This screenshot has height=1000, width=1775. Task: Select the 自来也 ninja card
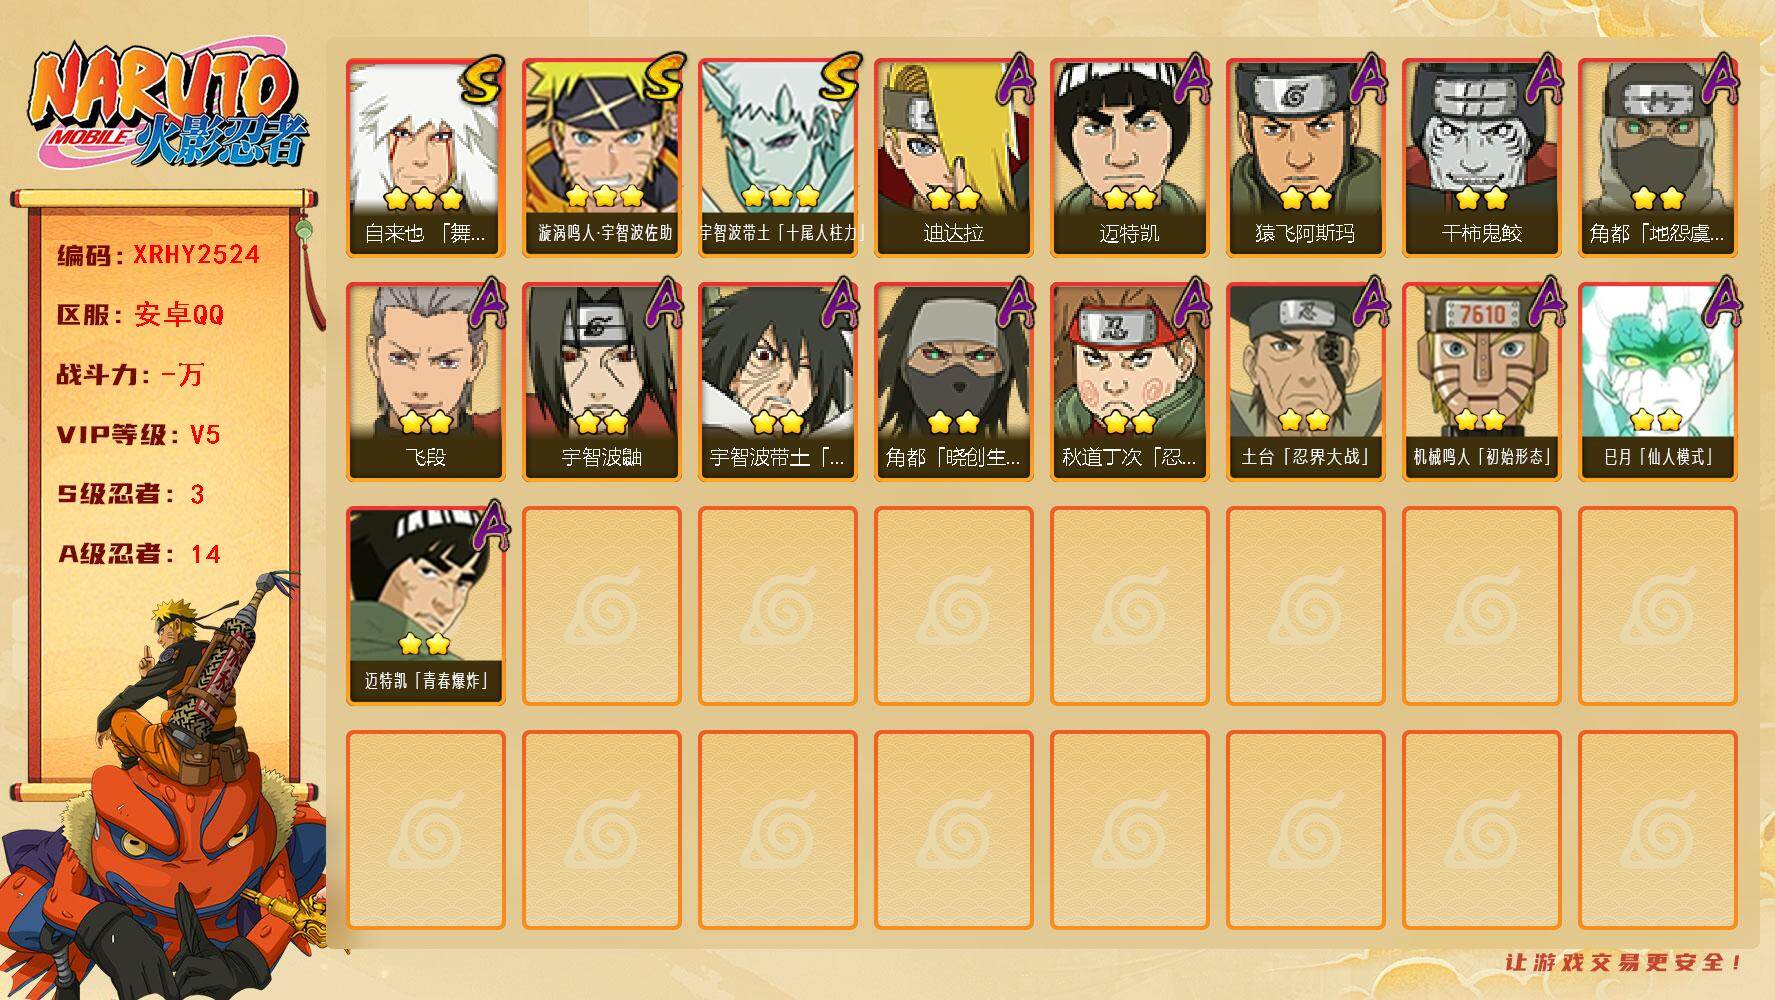click(426, 157)
